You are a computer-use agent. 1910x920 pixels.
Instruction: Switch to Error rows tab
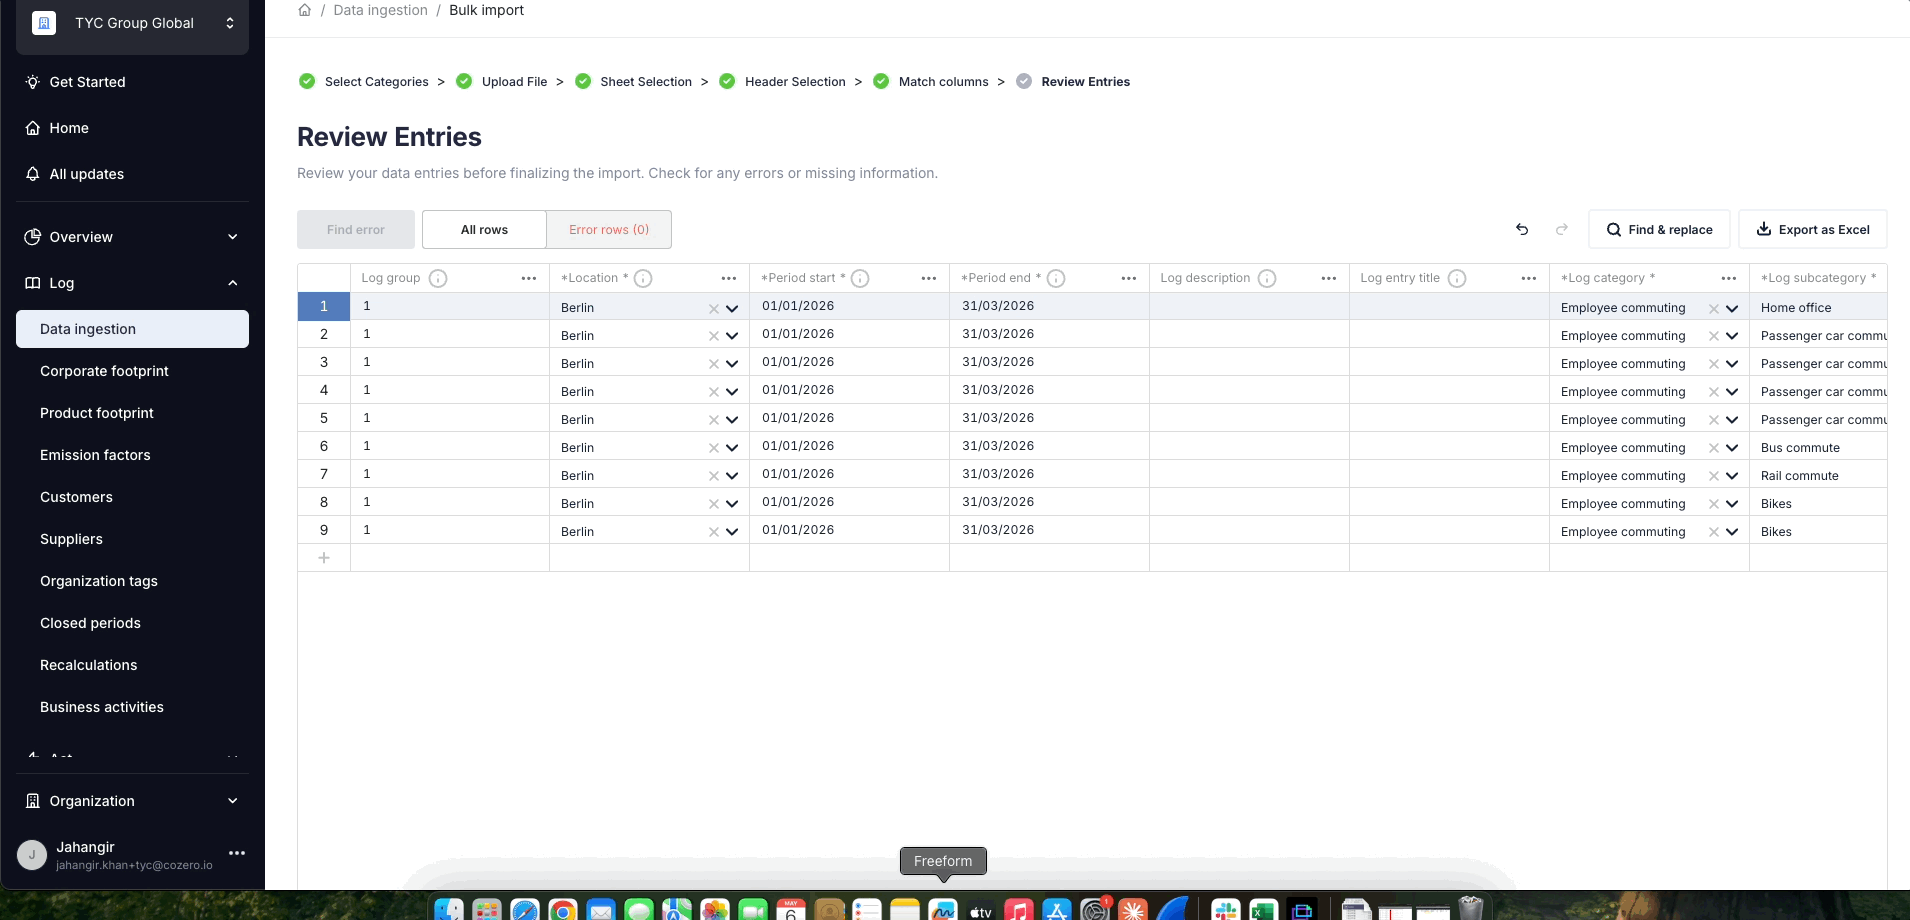[609, 229]
